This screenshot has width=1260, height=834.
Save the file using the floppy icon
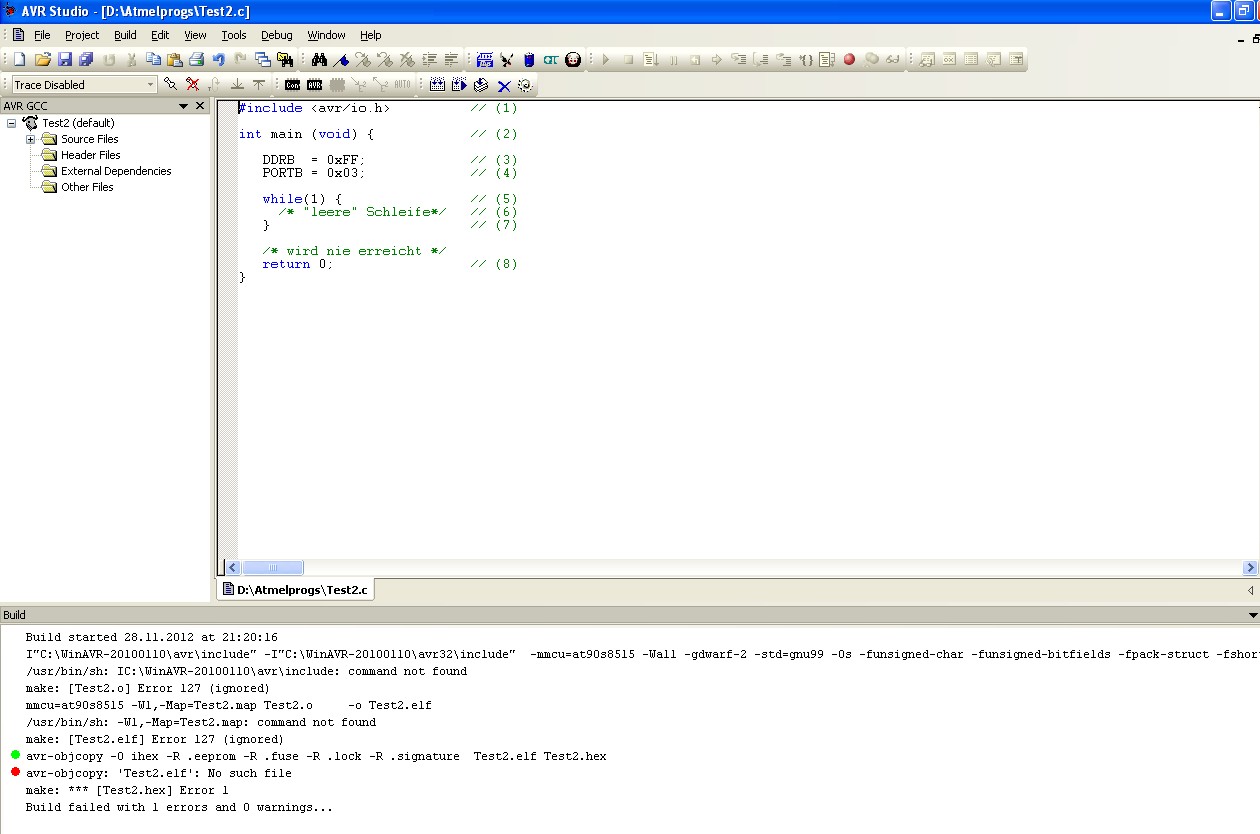65,59
